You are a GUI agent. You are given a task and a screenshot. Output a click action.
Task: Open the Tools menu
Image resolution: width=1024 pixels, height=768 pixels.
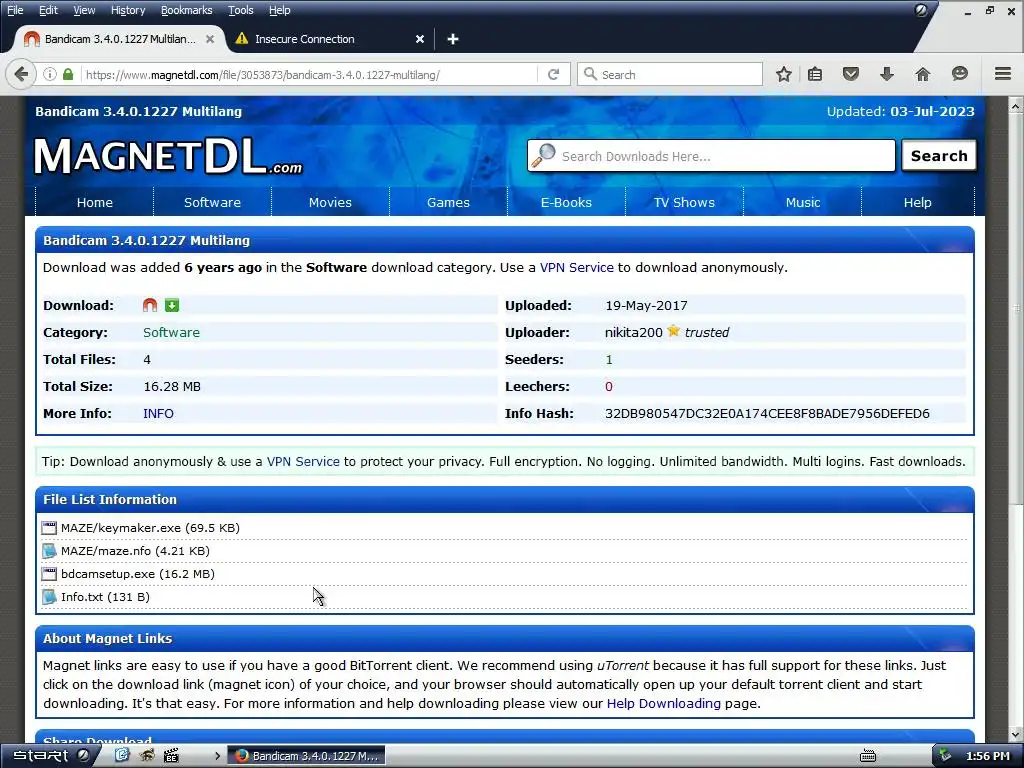tap(240, 10)
